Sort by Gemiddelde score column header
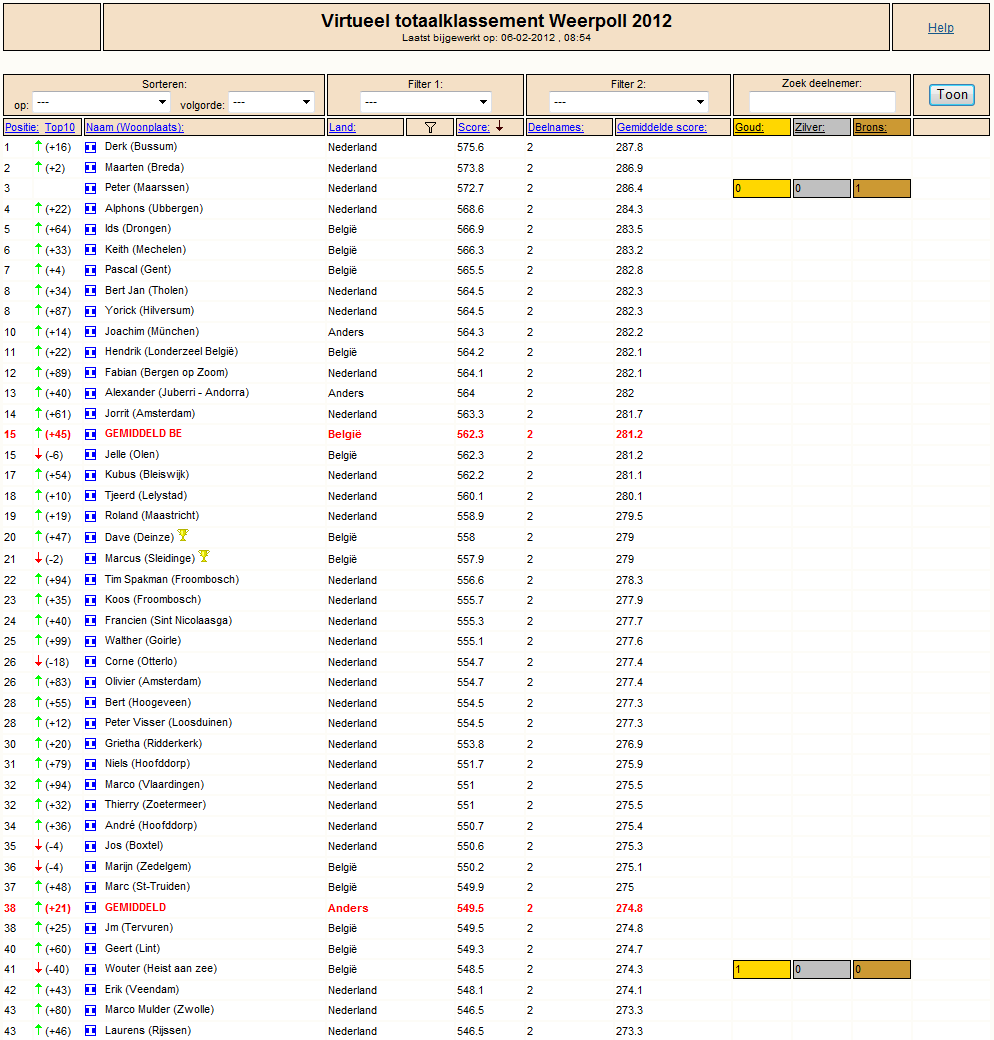 click(661, 127)
